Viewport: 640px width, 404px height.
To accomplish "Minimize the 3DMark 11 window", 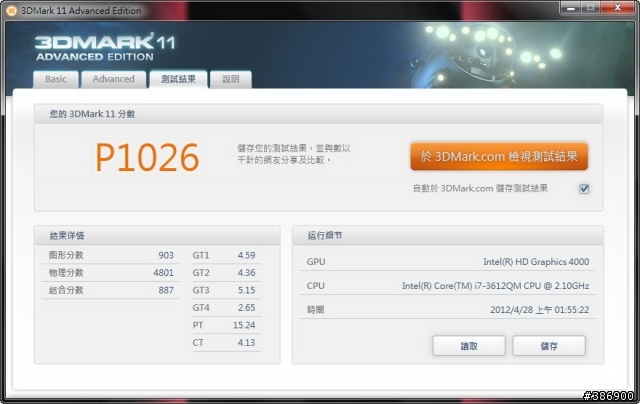I will (570, 8).
